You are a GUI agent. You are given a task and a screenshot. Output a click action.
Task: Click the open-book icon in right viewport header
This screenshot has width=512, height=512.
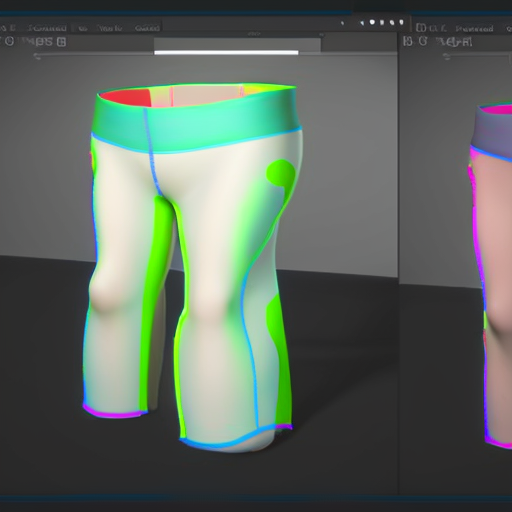click(421, 28)
